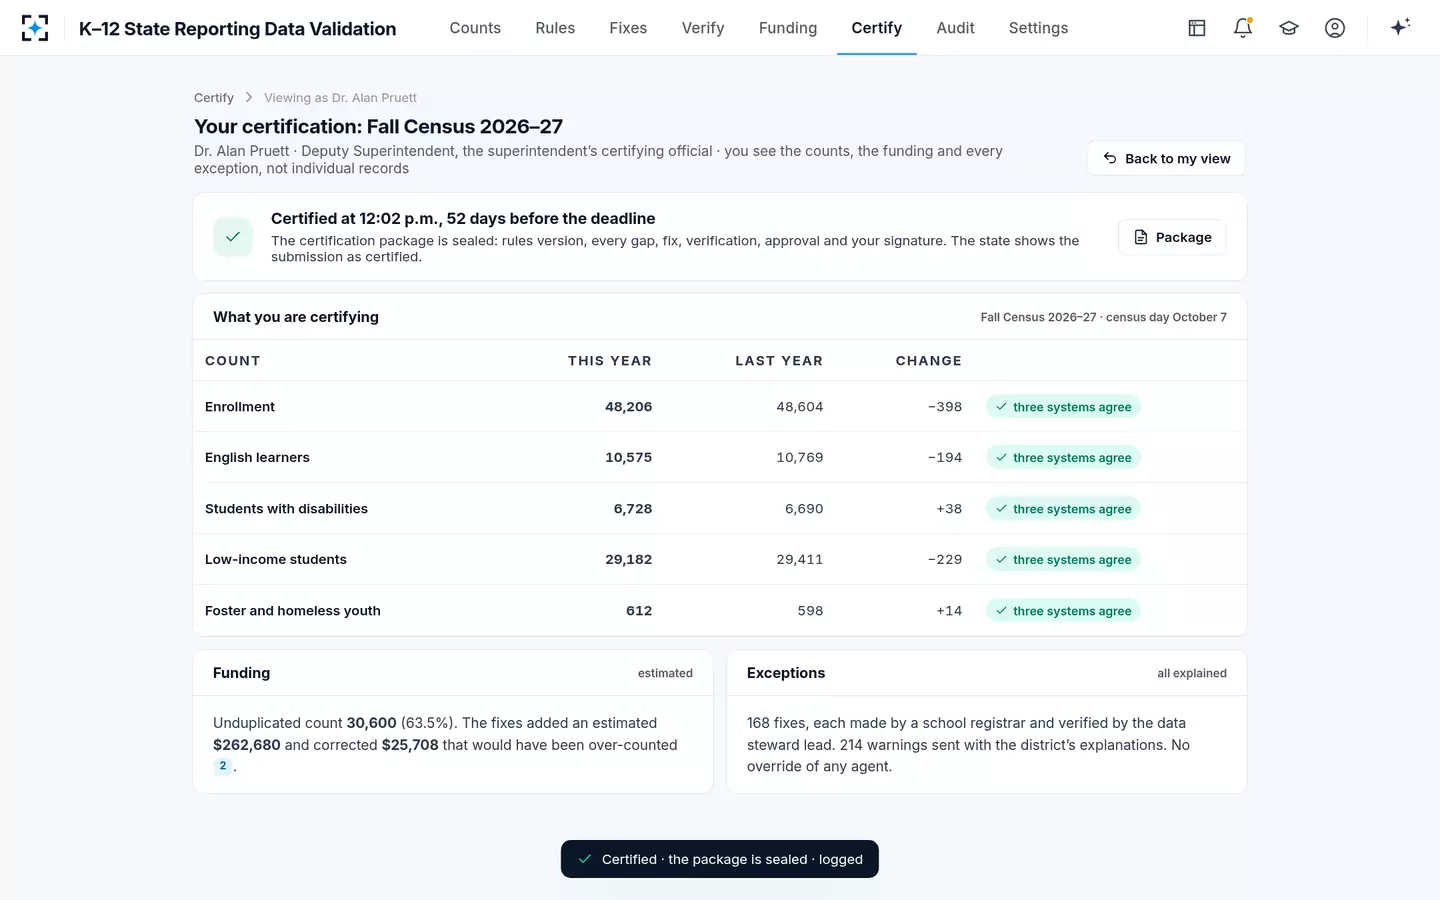Open the notifications bell
Screen dimensions: 1440x900
1243,28
